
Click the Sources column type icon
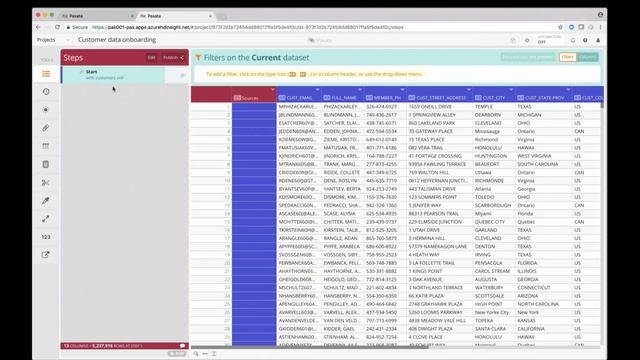237,98
